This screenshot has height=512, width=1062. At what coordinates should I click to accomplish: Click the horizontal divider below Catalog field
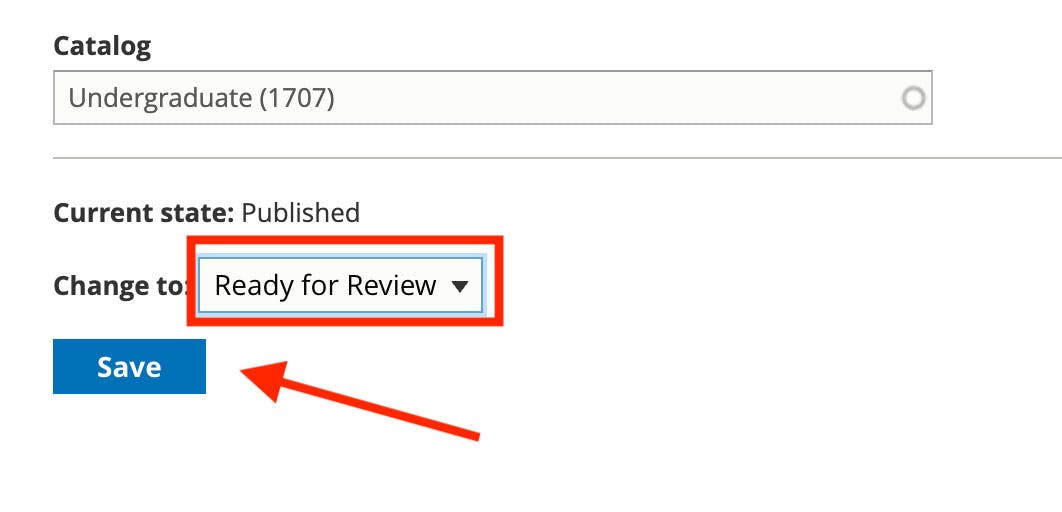click(557, 158)
